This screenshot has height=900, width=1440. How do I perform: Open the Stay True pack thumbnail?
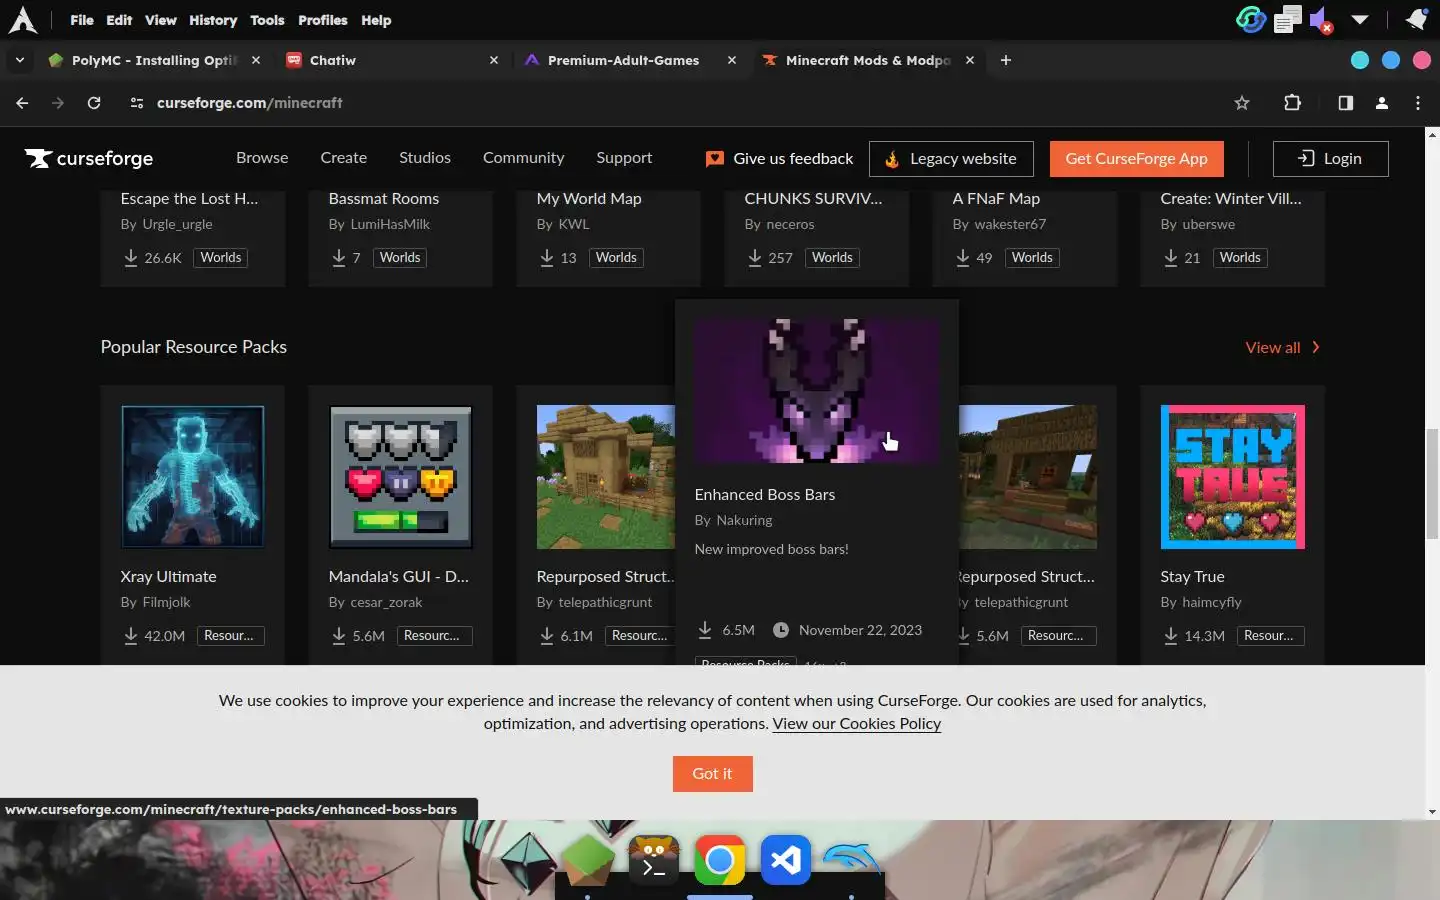1233,477
